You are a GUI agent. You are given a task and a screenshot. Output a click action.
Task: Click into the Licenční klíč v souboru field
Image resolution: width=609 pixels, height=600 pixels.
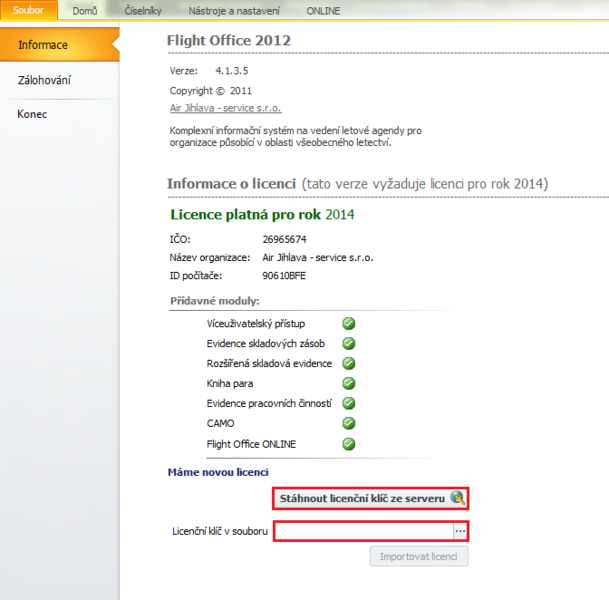click(x=363, y=531)
